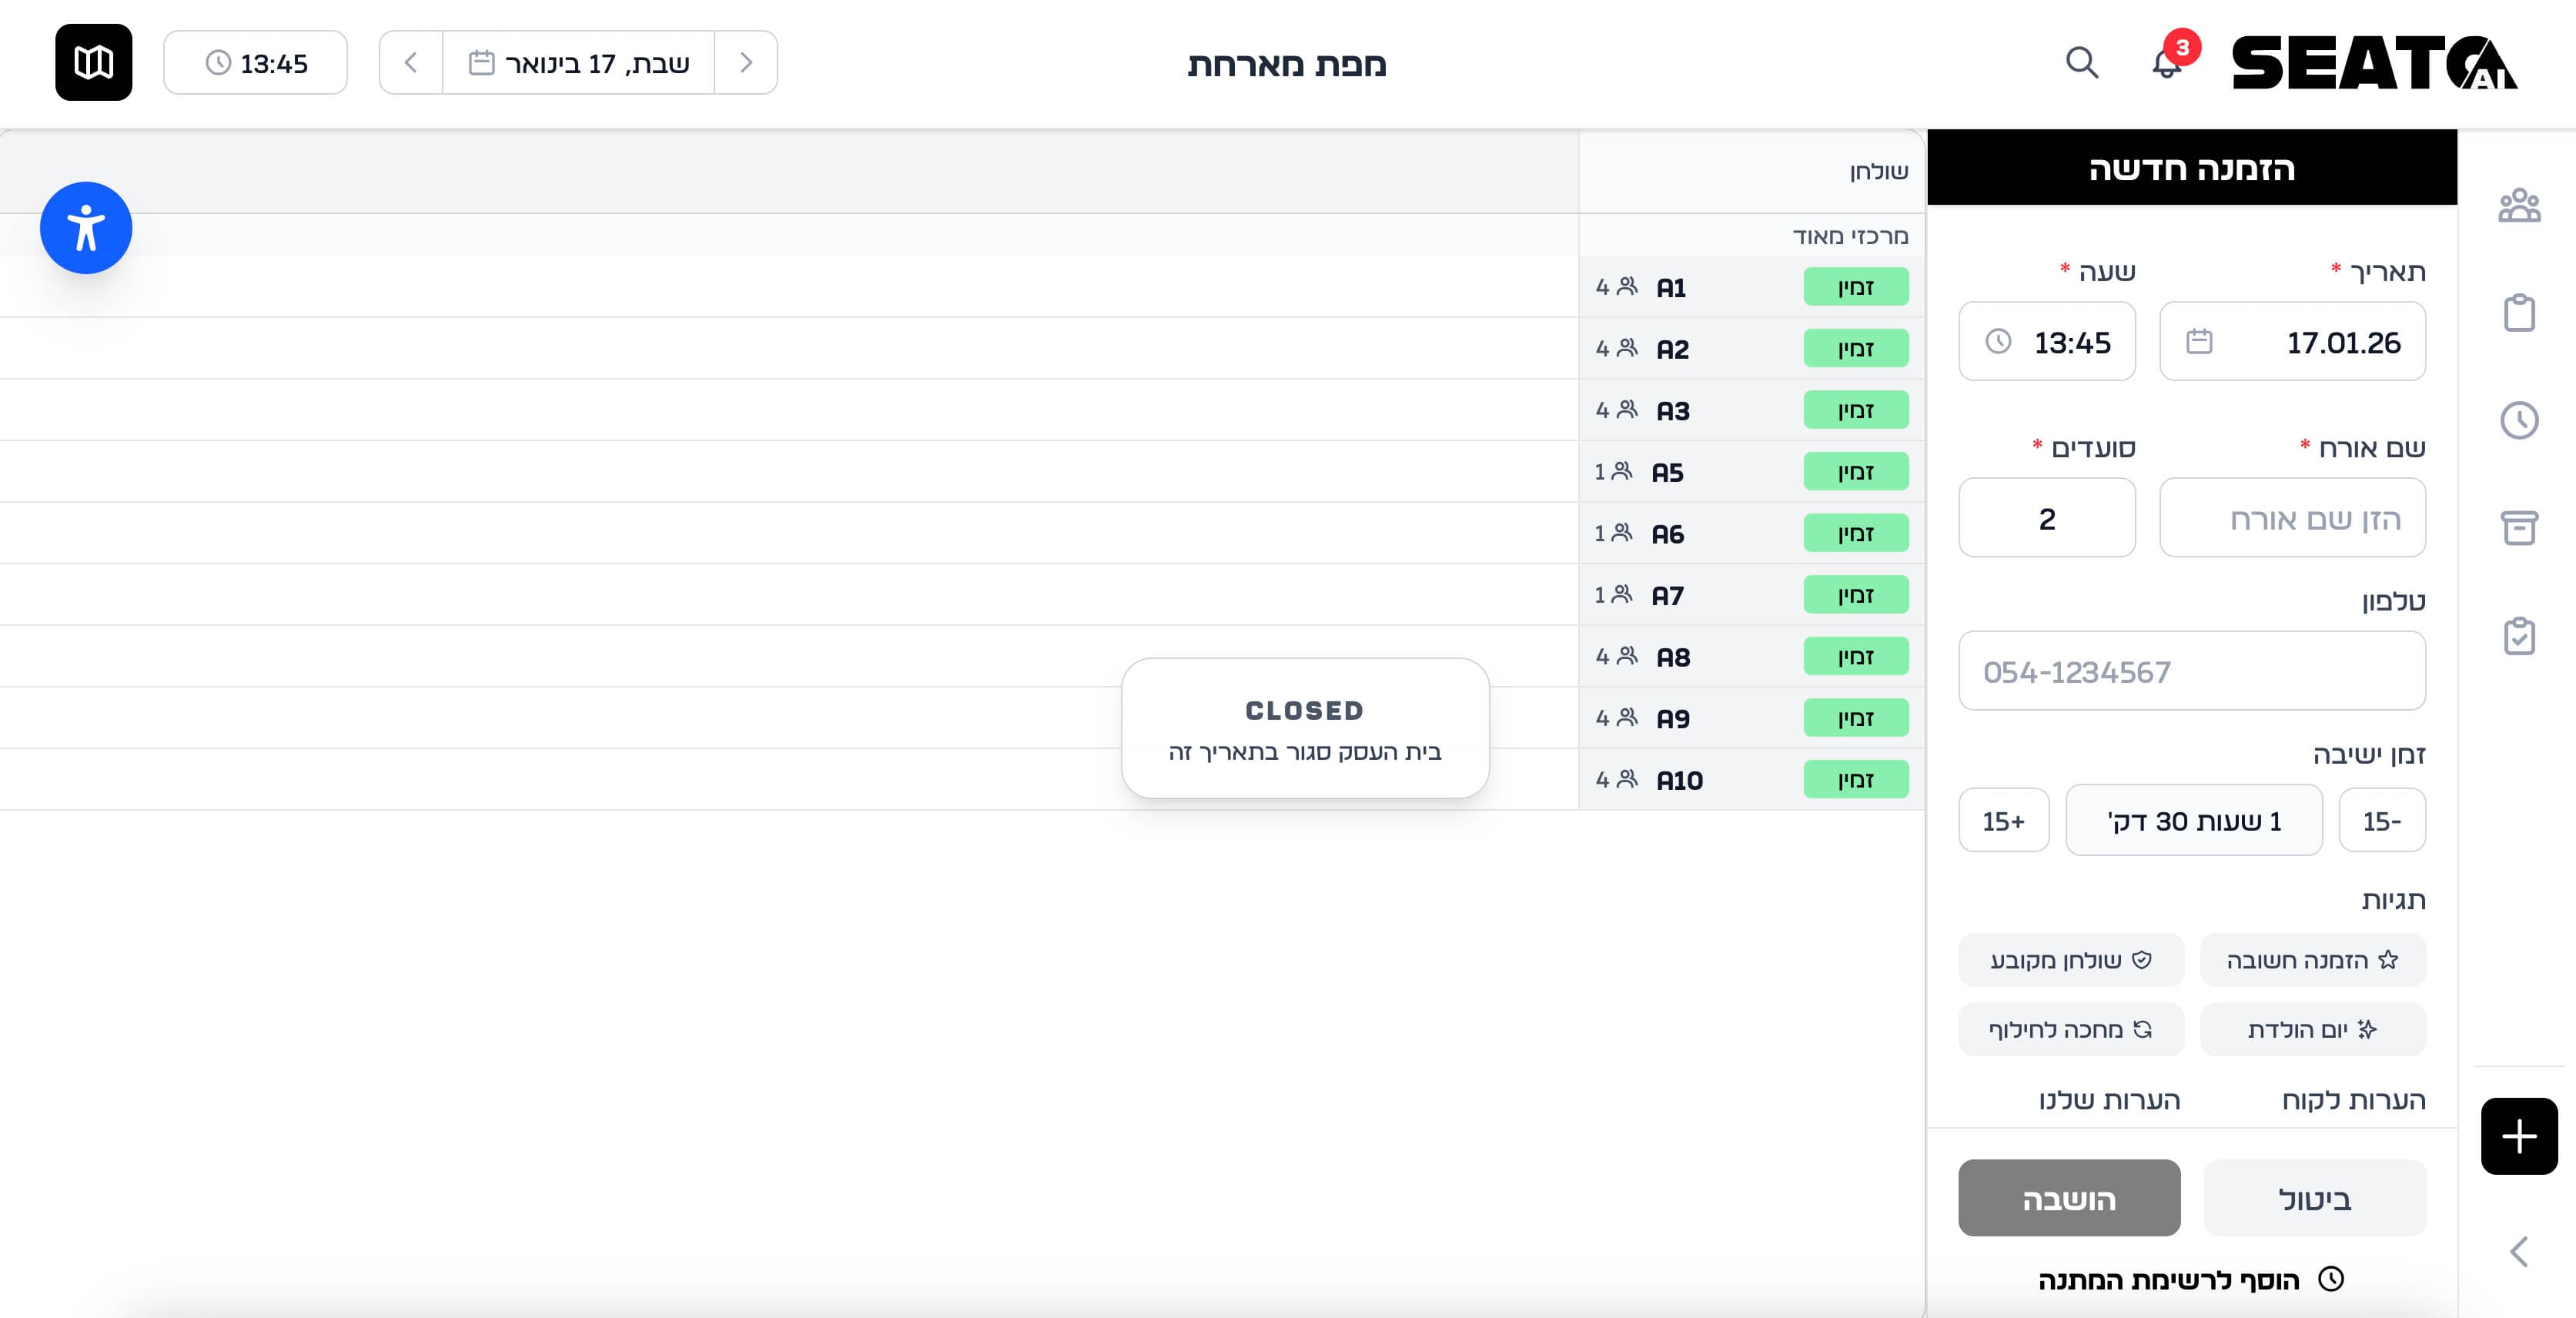Open the map view icon at top left
Image resolution: width=2576 pixels, height=1318 pixels.
point(93,62)
